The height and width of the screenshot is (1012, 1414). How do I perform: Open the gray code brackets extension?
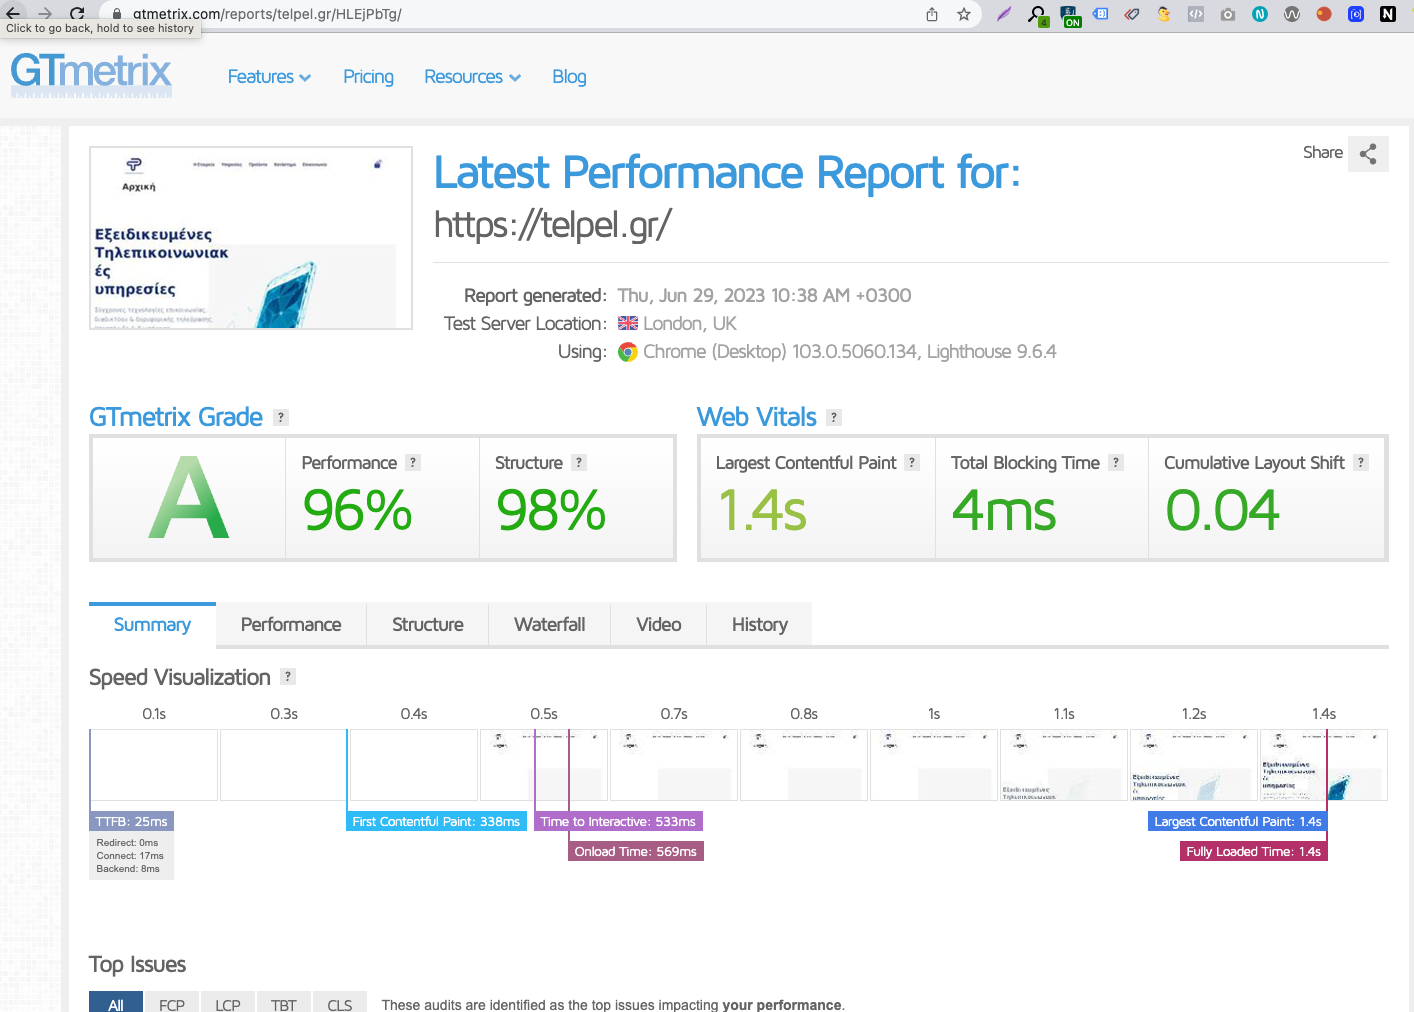point(1196,14)
